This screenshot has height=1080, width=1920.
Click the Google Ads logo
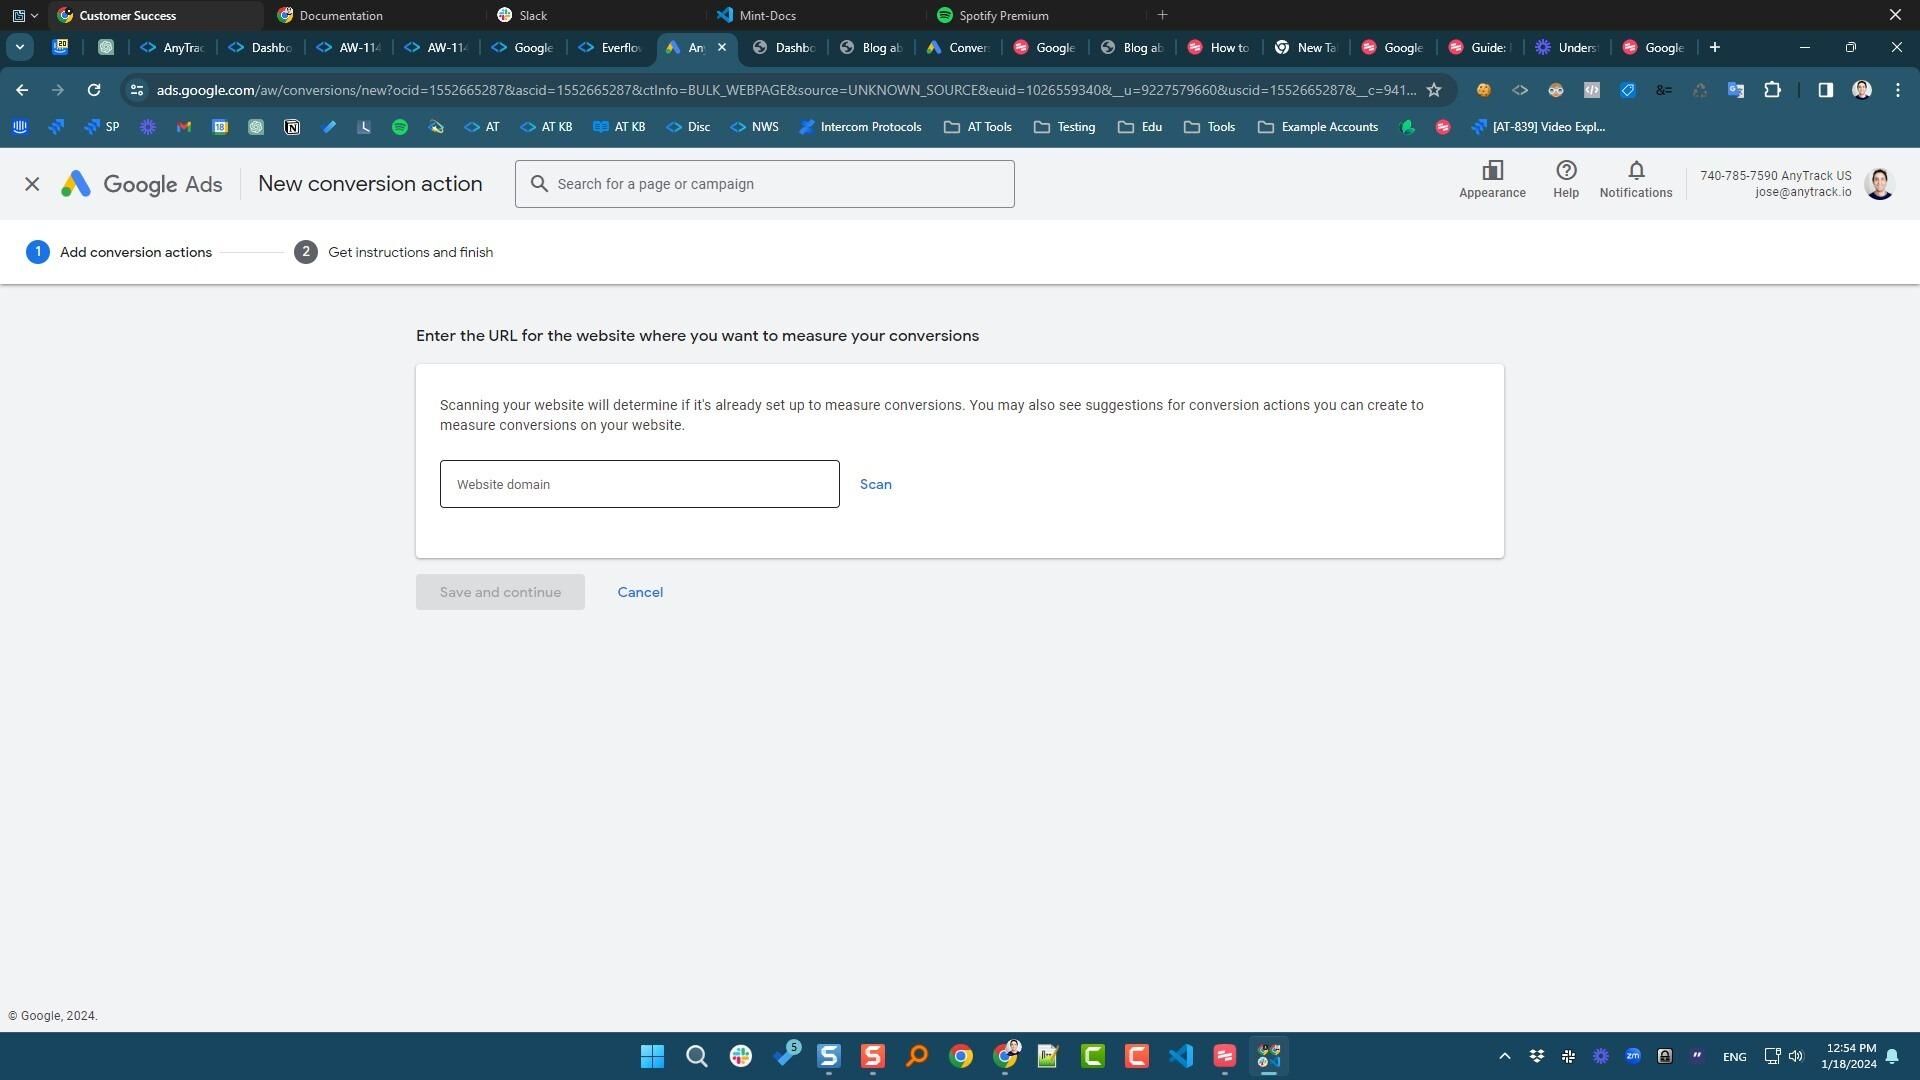tap(140, 184)
